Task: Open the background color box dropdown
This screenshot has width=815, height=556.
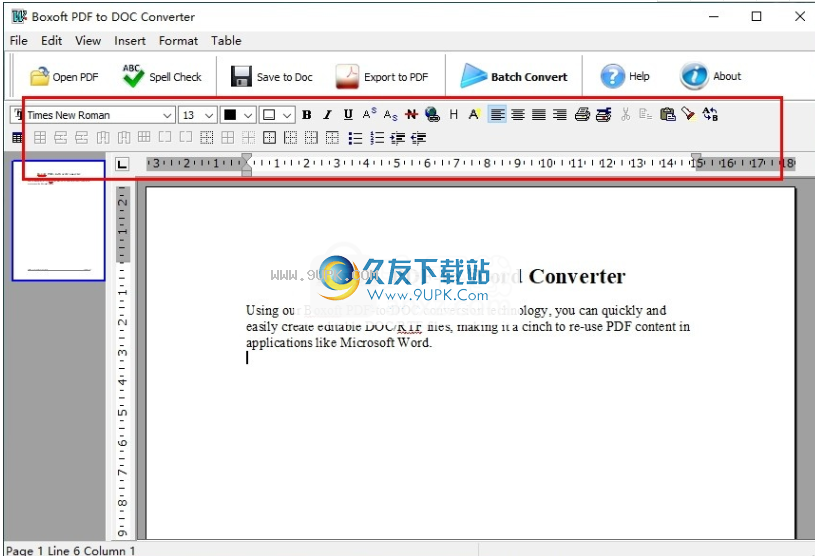Action: 287,115
